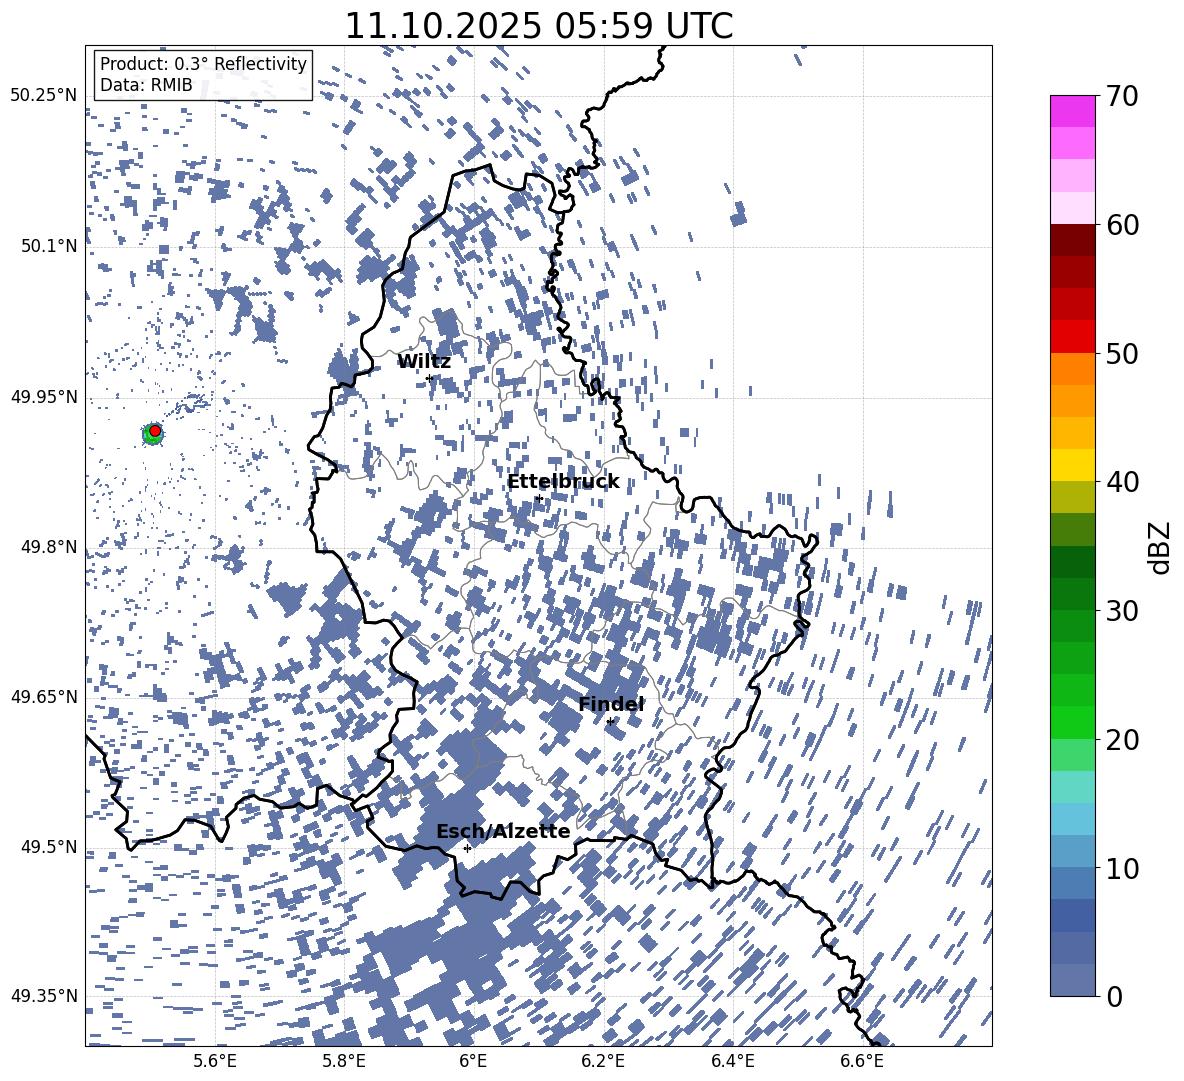Click the colorbar 20 tick label
The height and width of the screenshot is (1081, 1184).
1122,740
